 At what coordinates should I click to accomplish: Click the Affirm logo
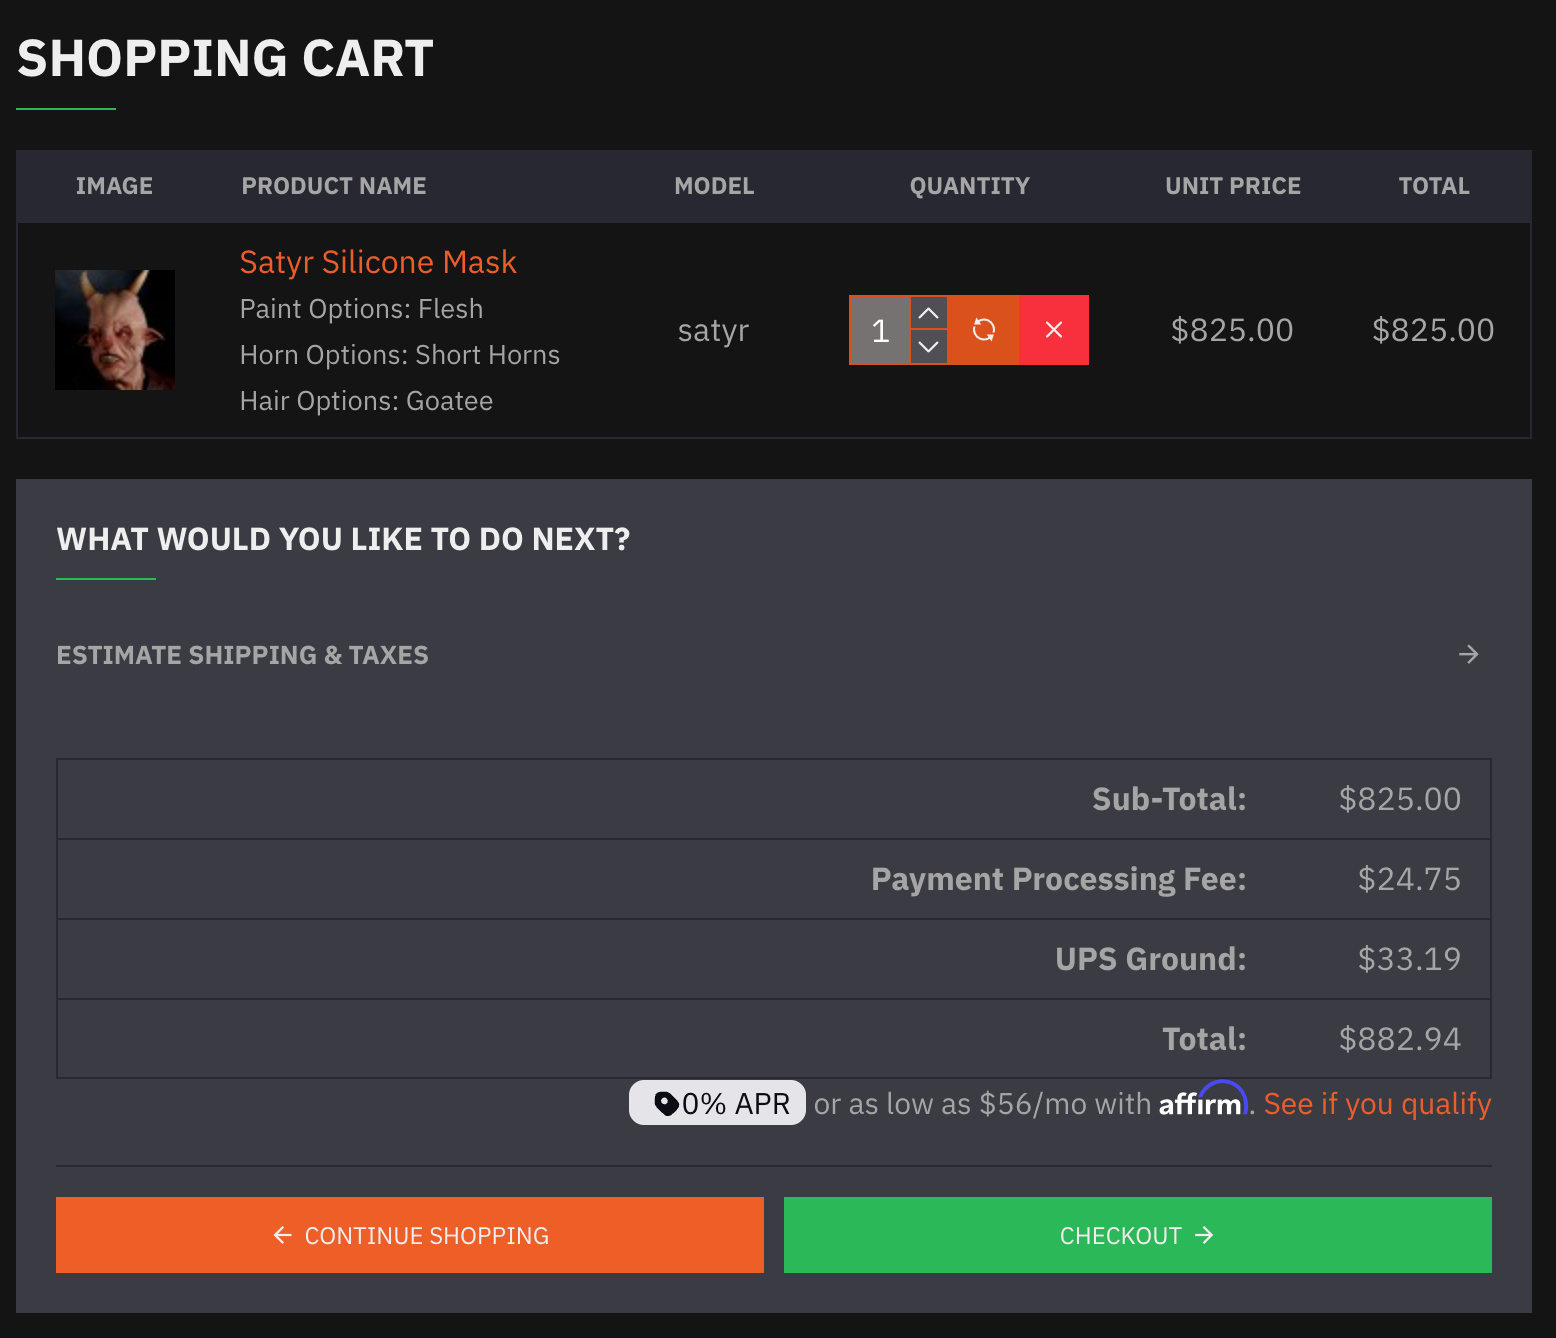click(1202, 1102)
